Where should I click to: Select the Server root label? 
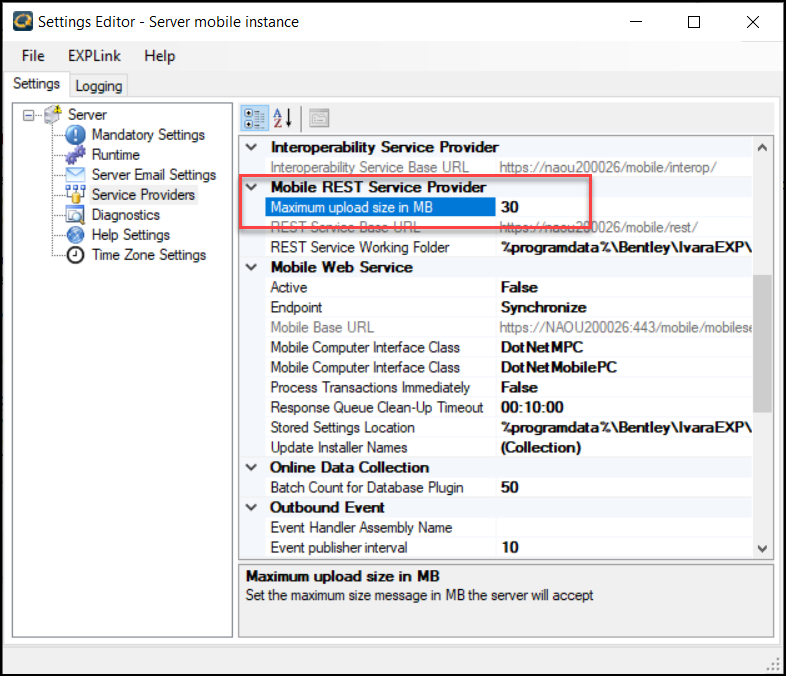coord(87,115)
